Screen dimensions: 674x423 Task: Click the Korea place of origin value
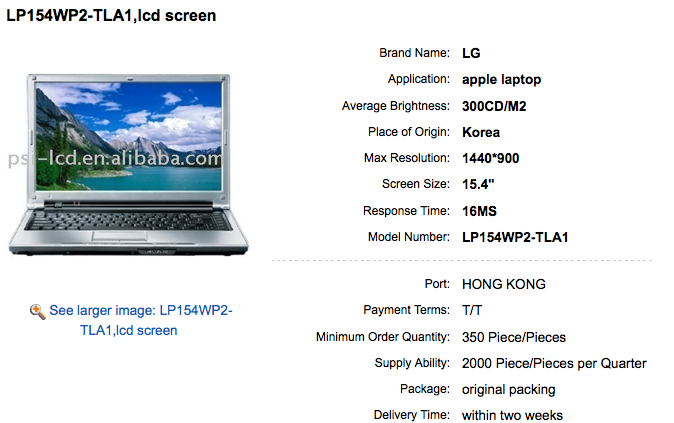(481, 132)
